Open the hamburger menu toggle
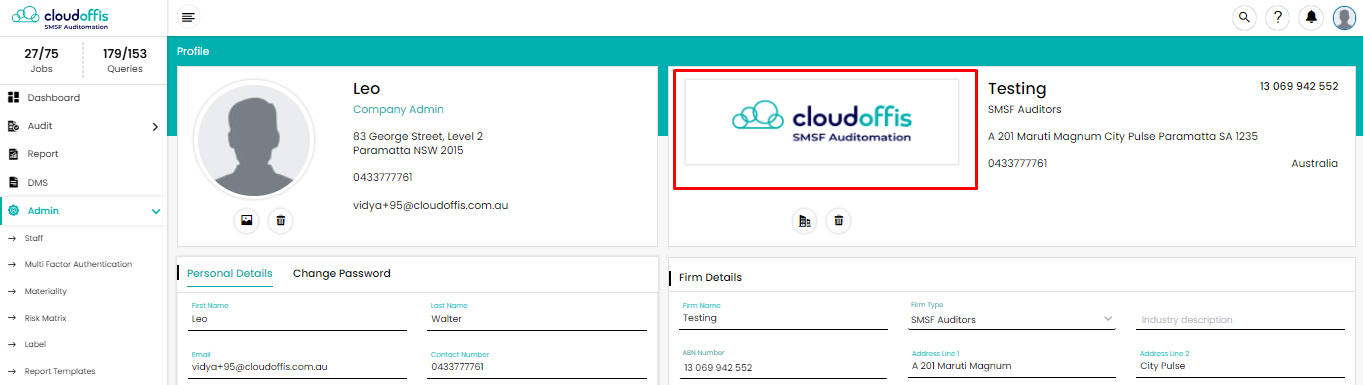Image resolution: width=1363 pixels, height=385 pixels. tap(188, 17)
